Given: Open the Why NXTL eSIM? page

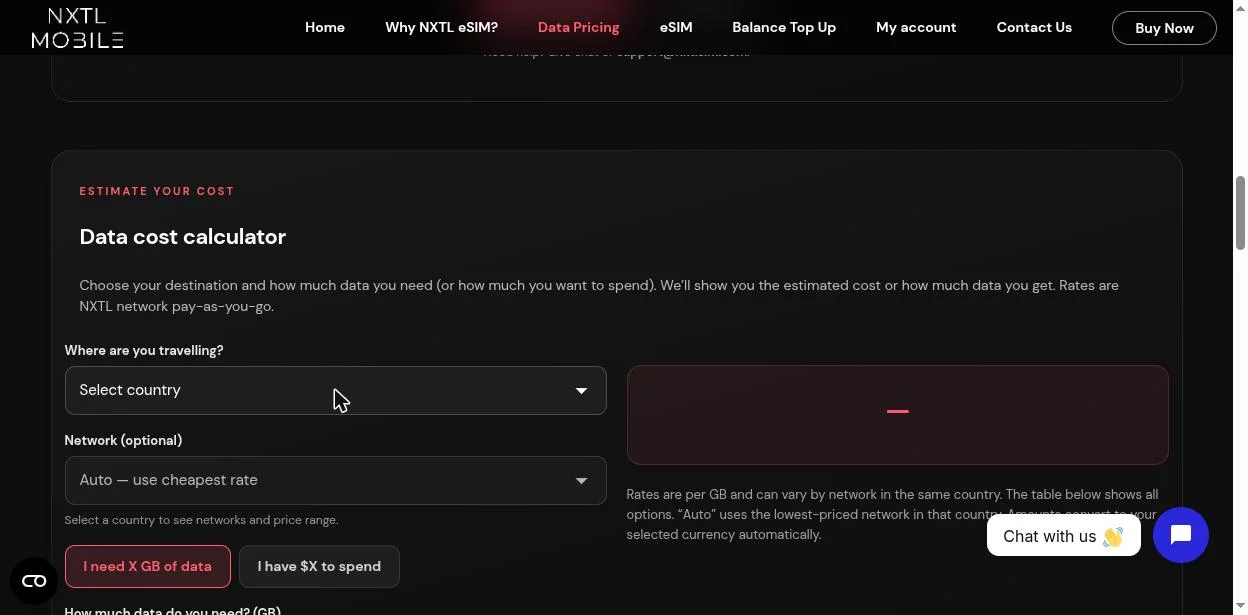Looking at the screenshot, I should [x=441, y=28].
